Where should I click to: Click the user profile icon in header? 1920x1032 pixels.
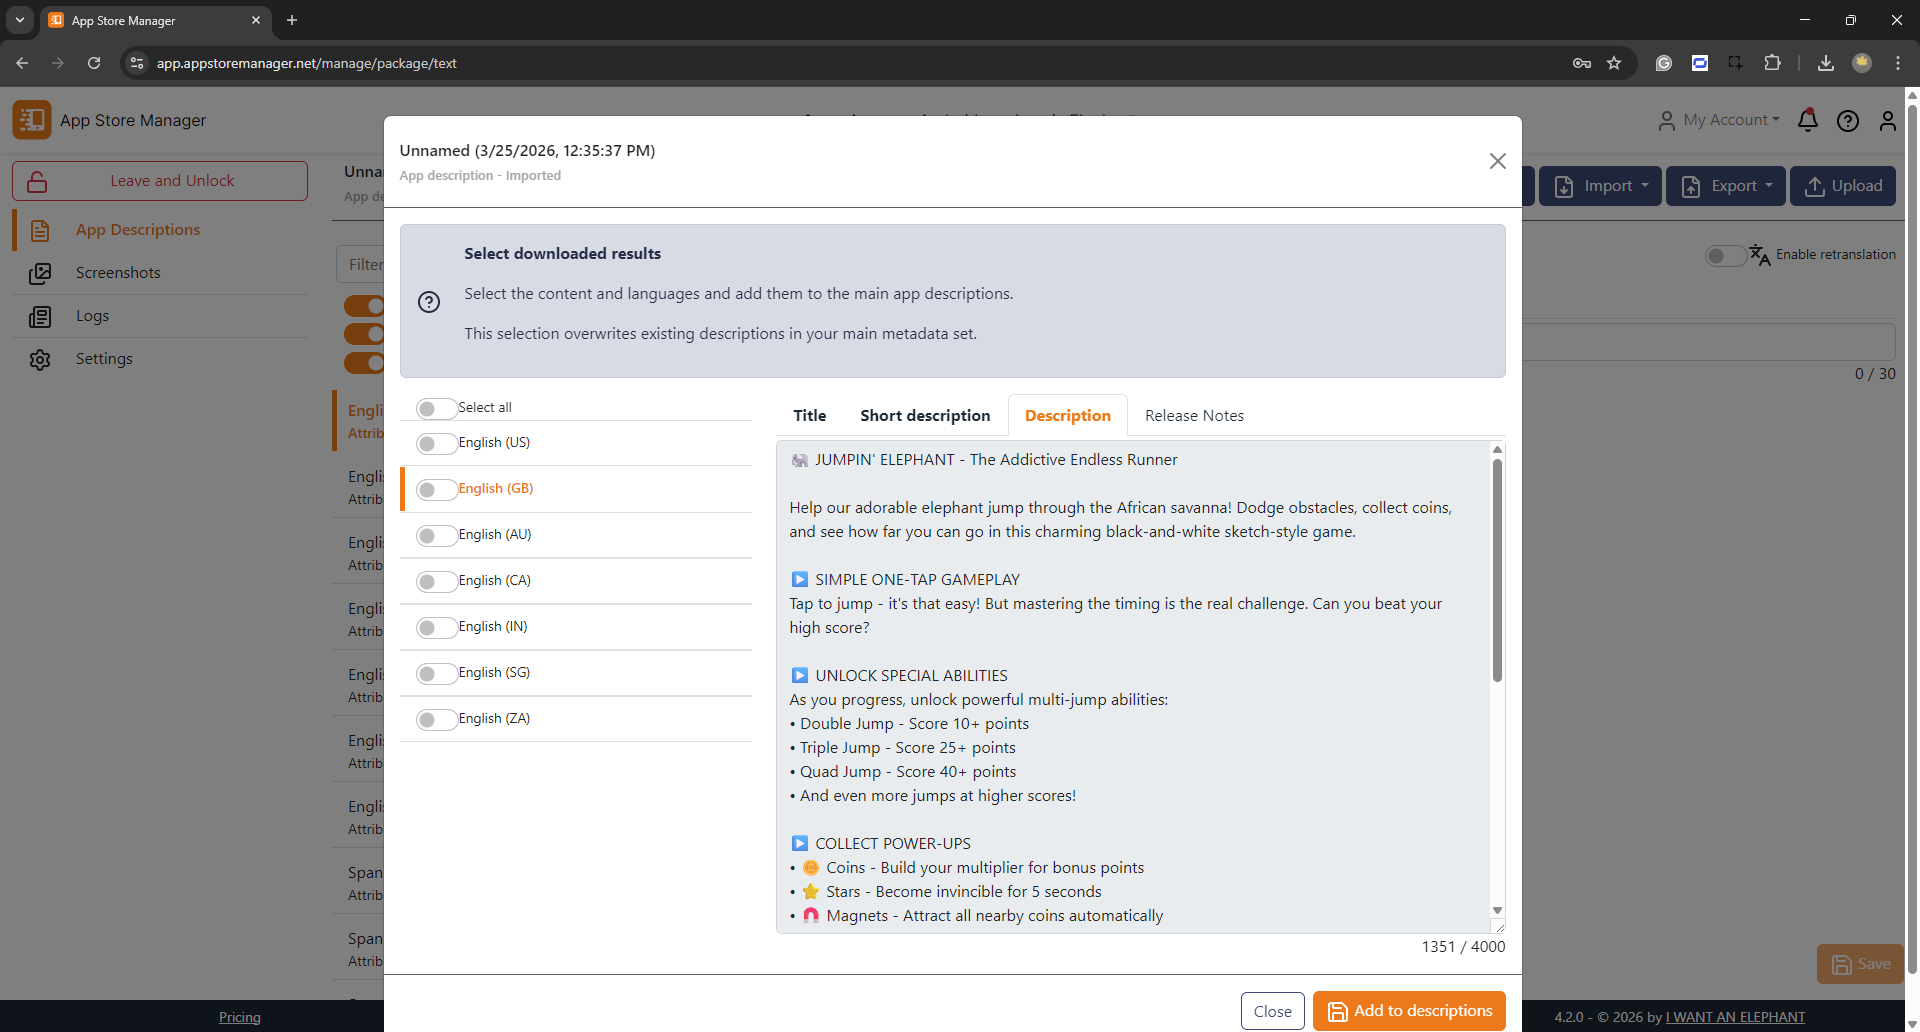(1887, 121)
